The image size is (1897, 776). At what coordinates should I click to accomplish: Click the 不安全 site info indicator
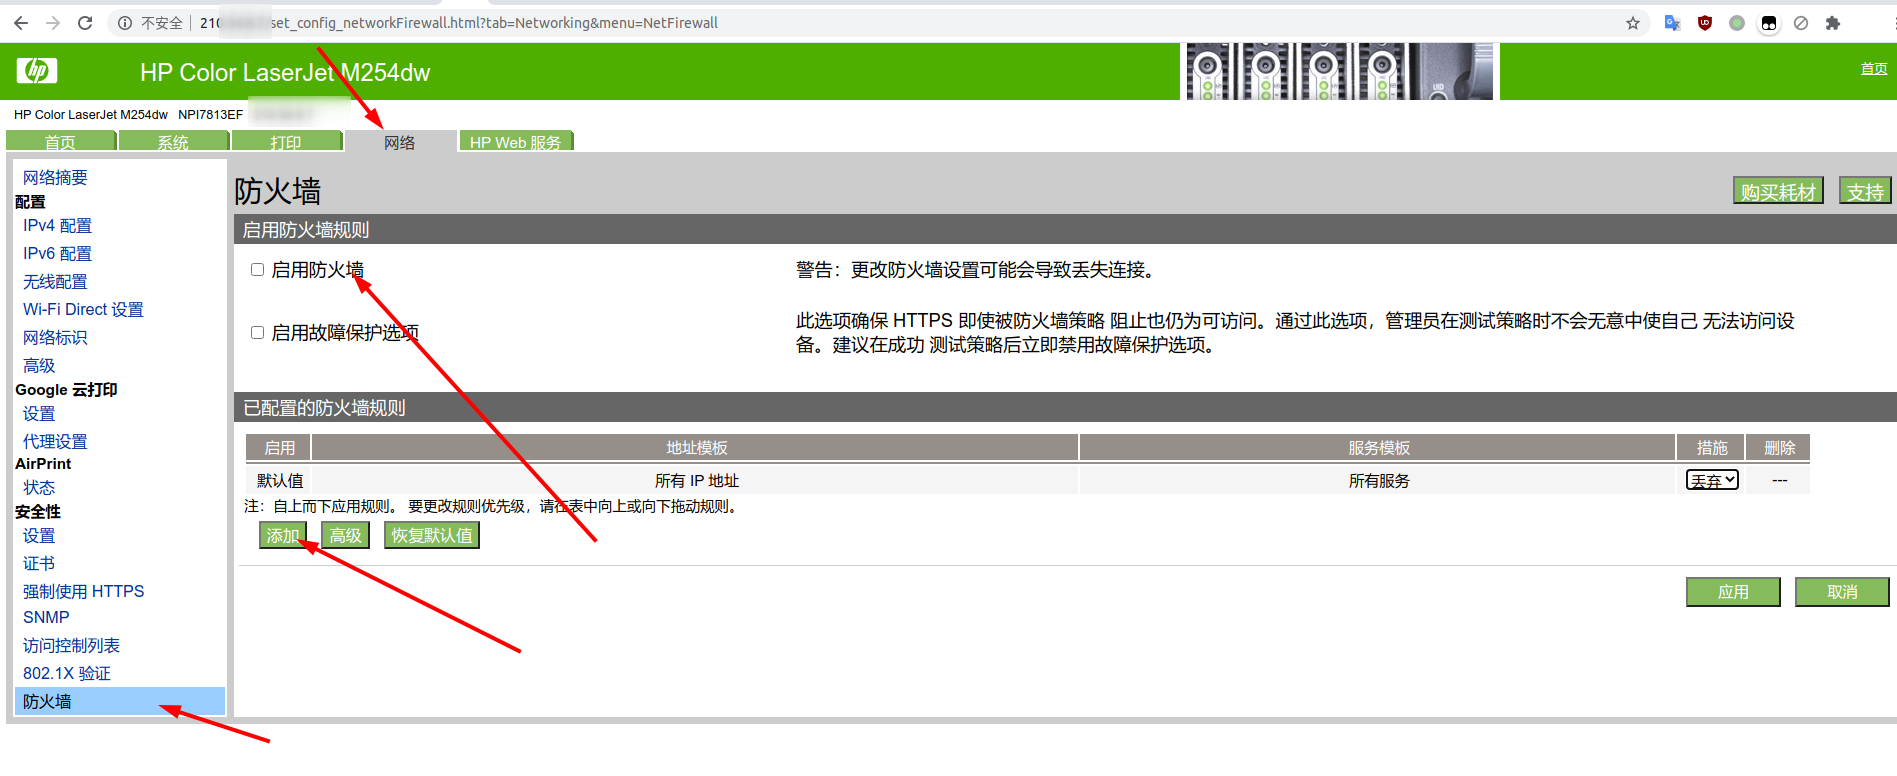click(151, 23)
